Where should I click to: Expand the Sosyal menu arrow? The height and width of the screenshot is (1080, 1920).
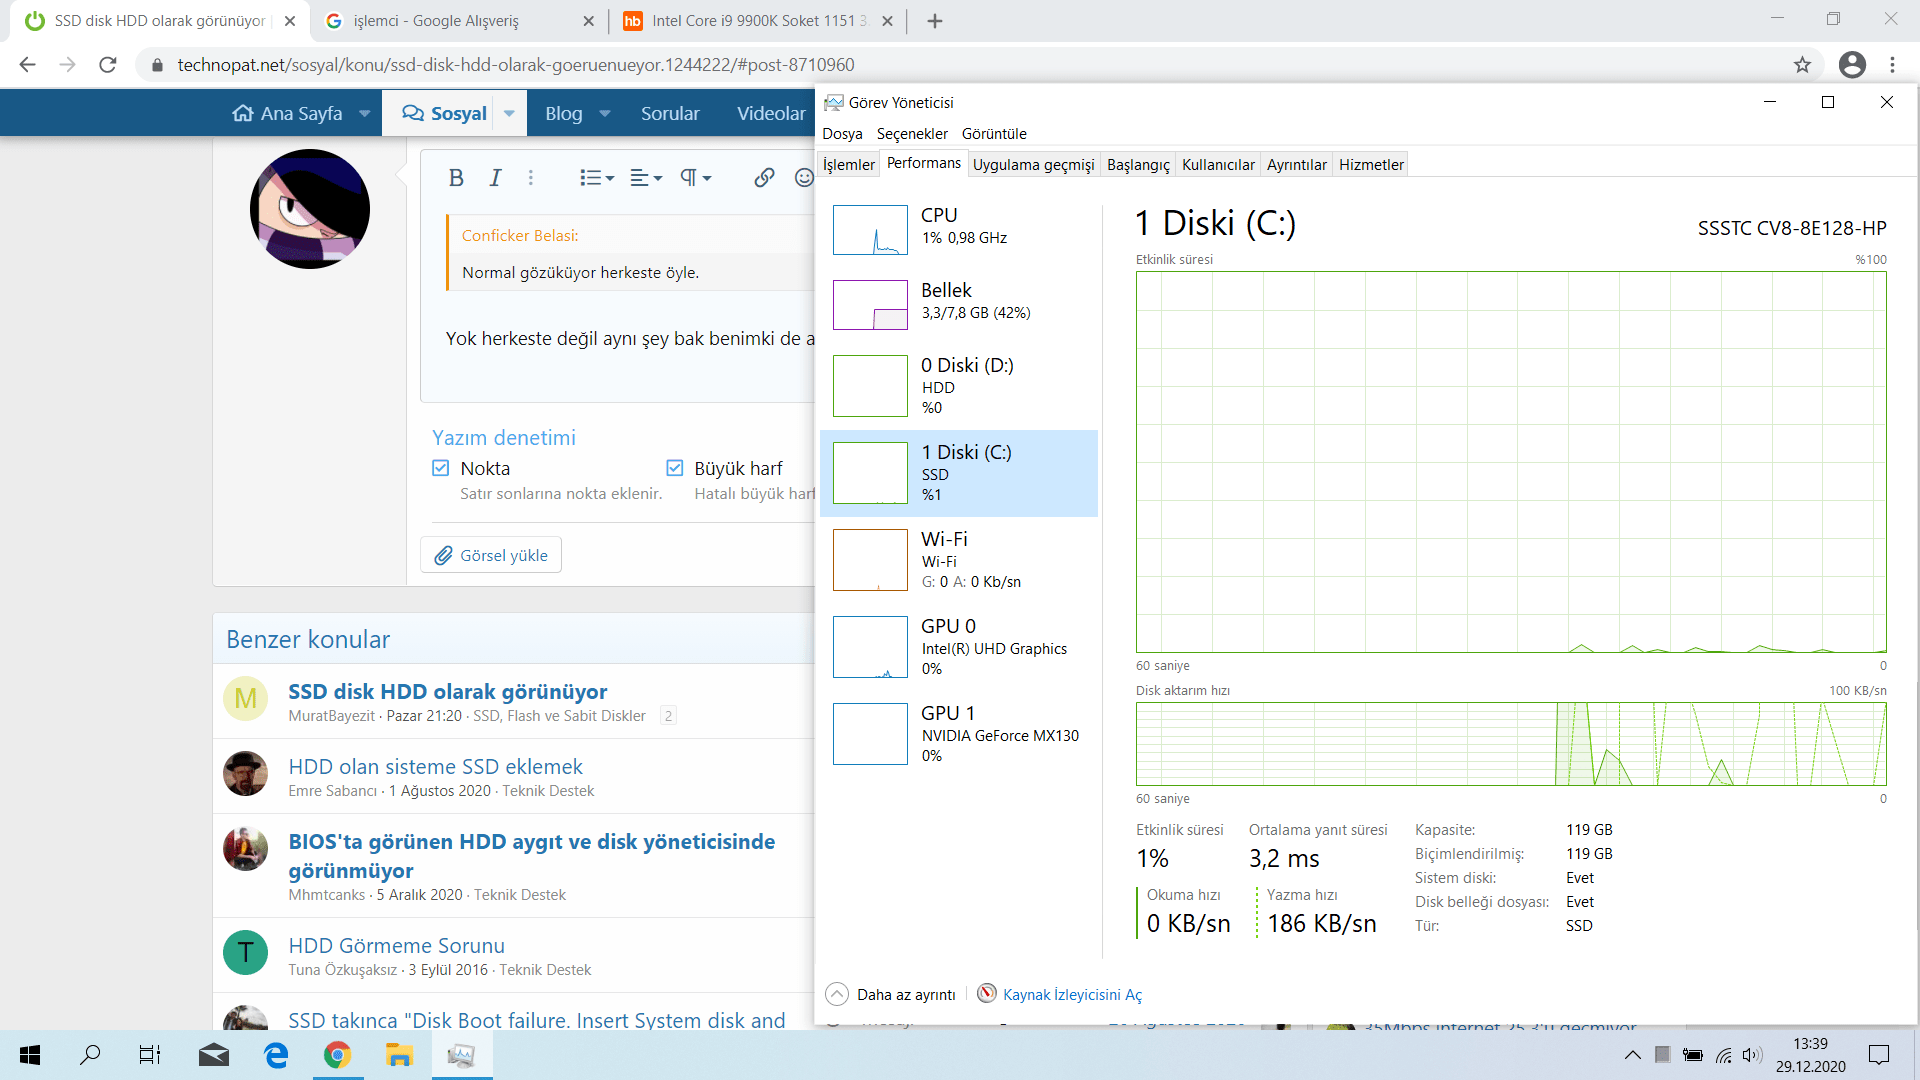click(x=509, y=114)
